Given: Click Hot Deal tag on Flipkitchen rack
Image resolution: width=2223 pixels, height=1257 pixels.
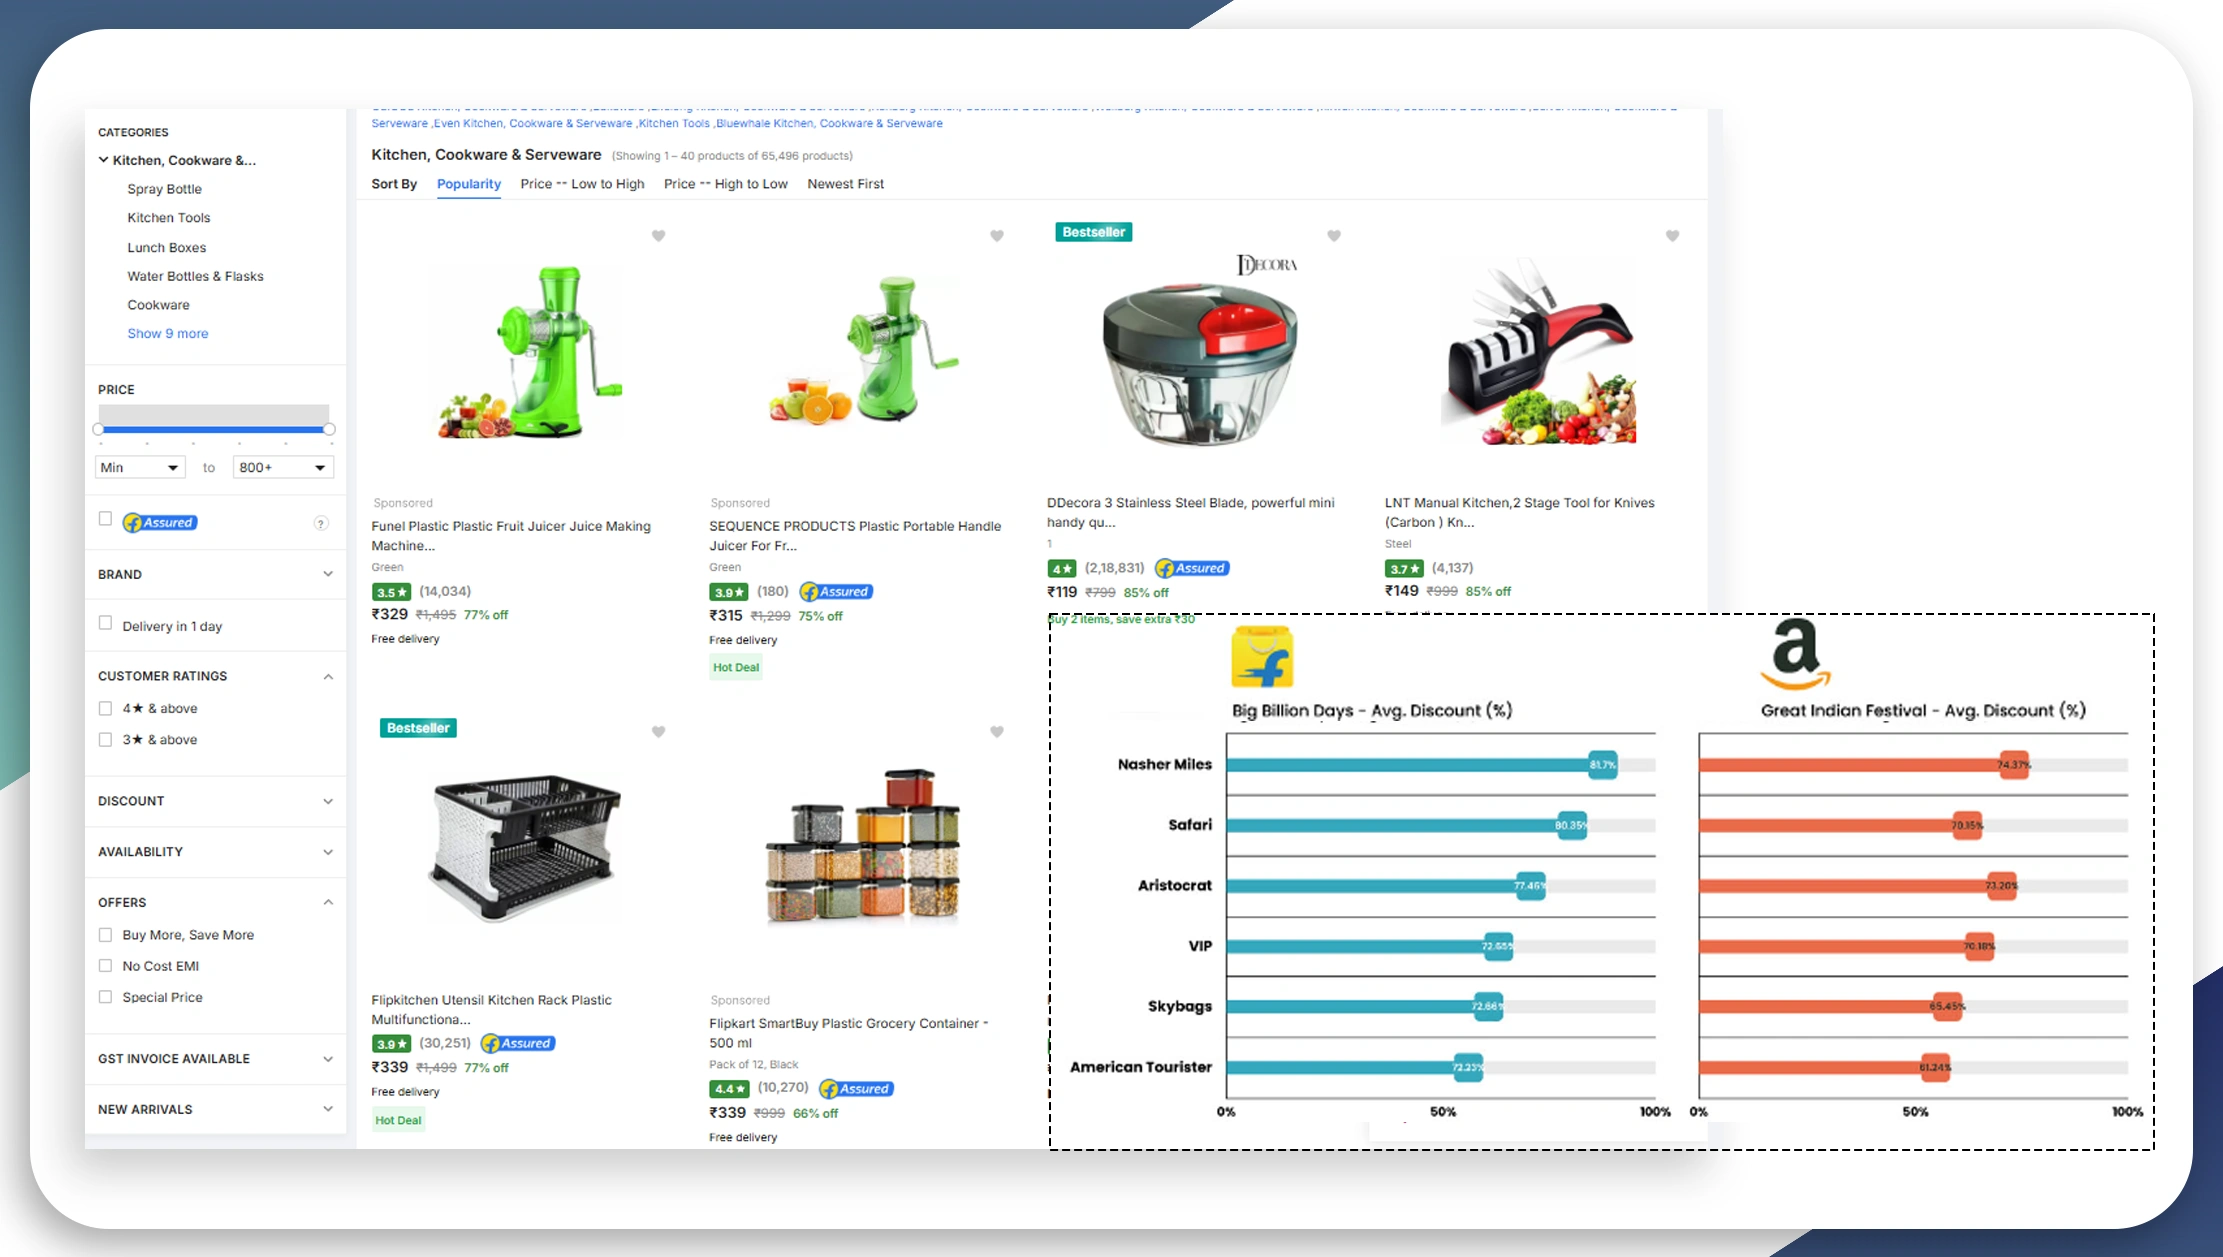Looking at the screenshot, I should click(x=398, y=1120).
